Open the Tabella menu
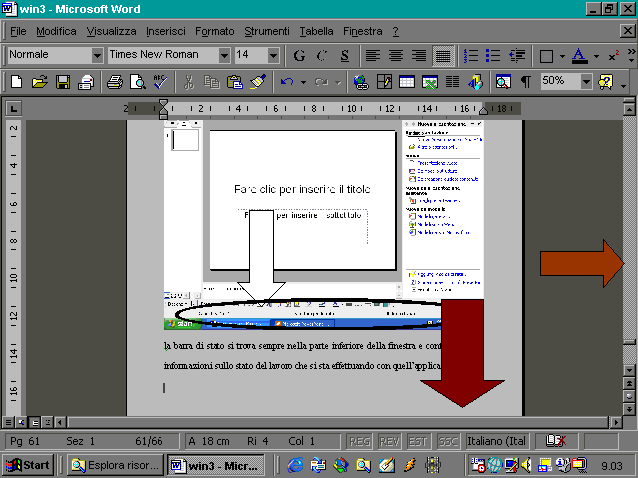The height and width of the screenshot is (478, 638). click(316, 31)
